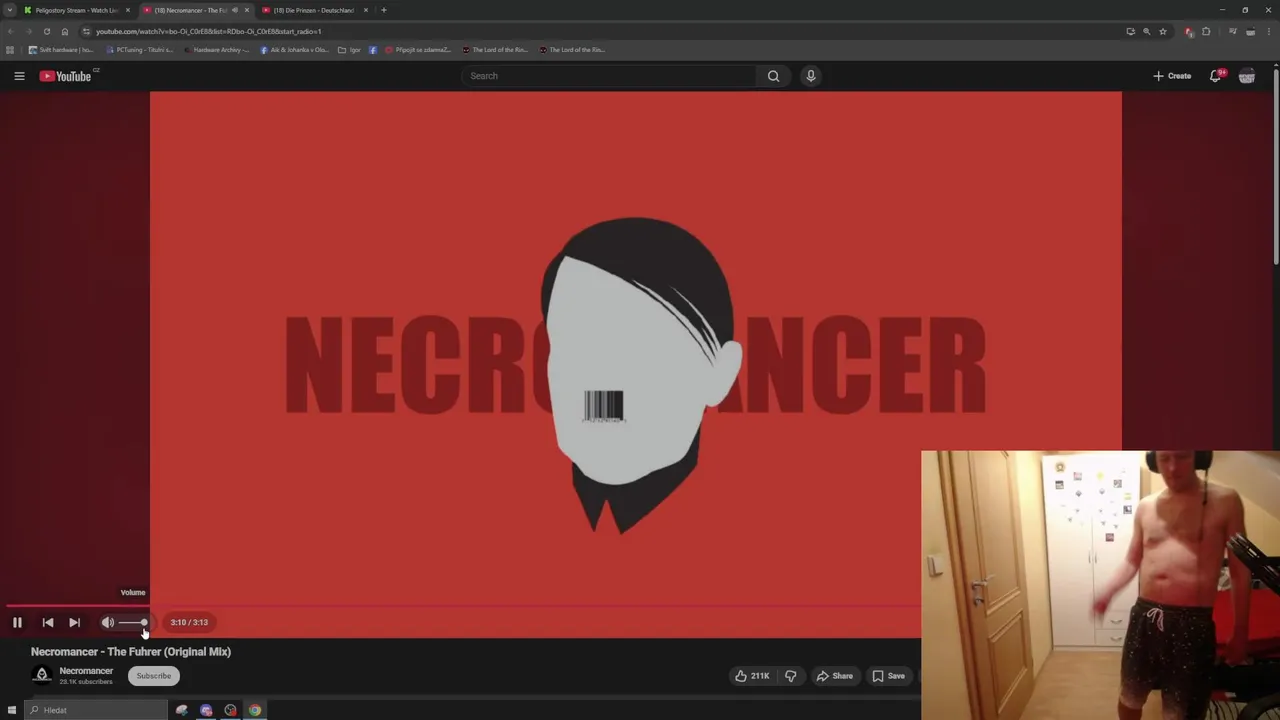
Task: Open the YouTube guide hamburger menu
Action: click(19, 76)
